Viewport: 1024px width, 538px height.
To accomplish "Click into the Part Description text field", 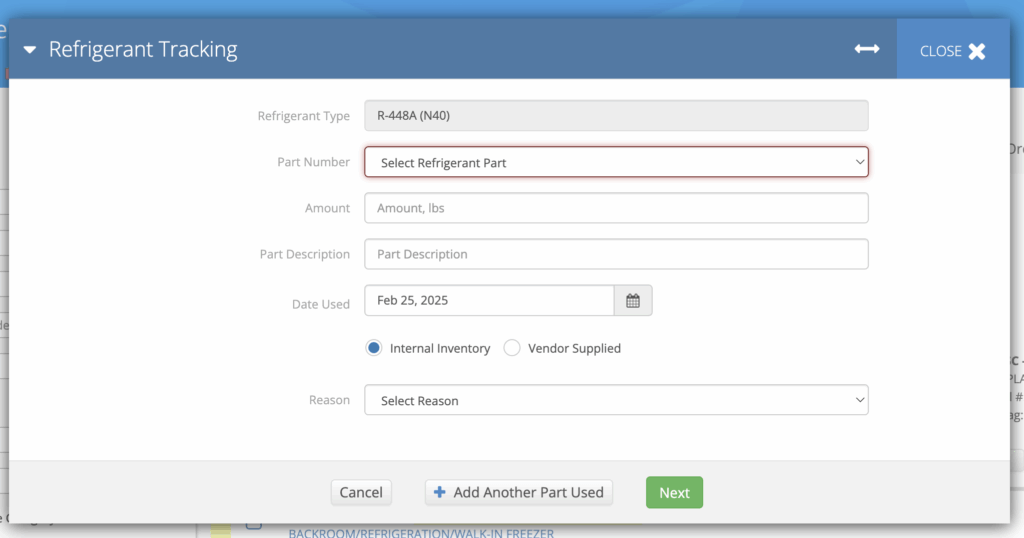I will tap(616, 254).
